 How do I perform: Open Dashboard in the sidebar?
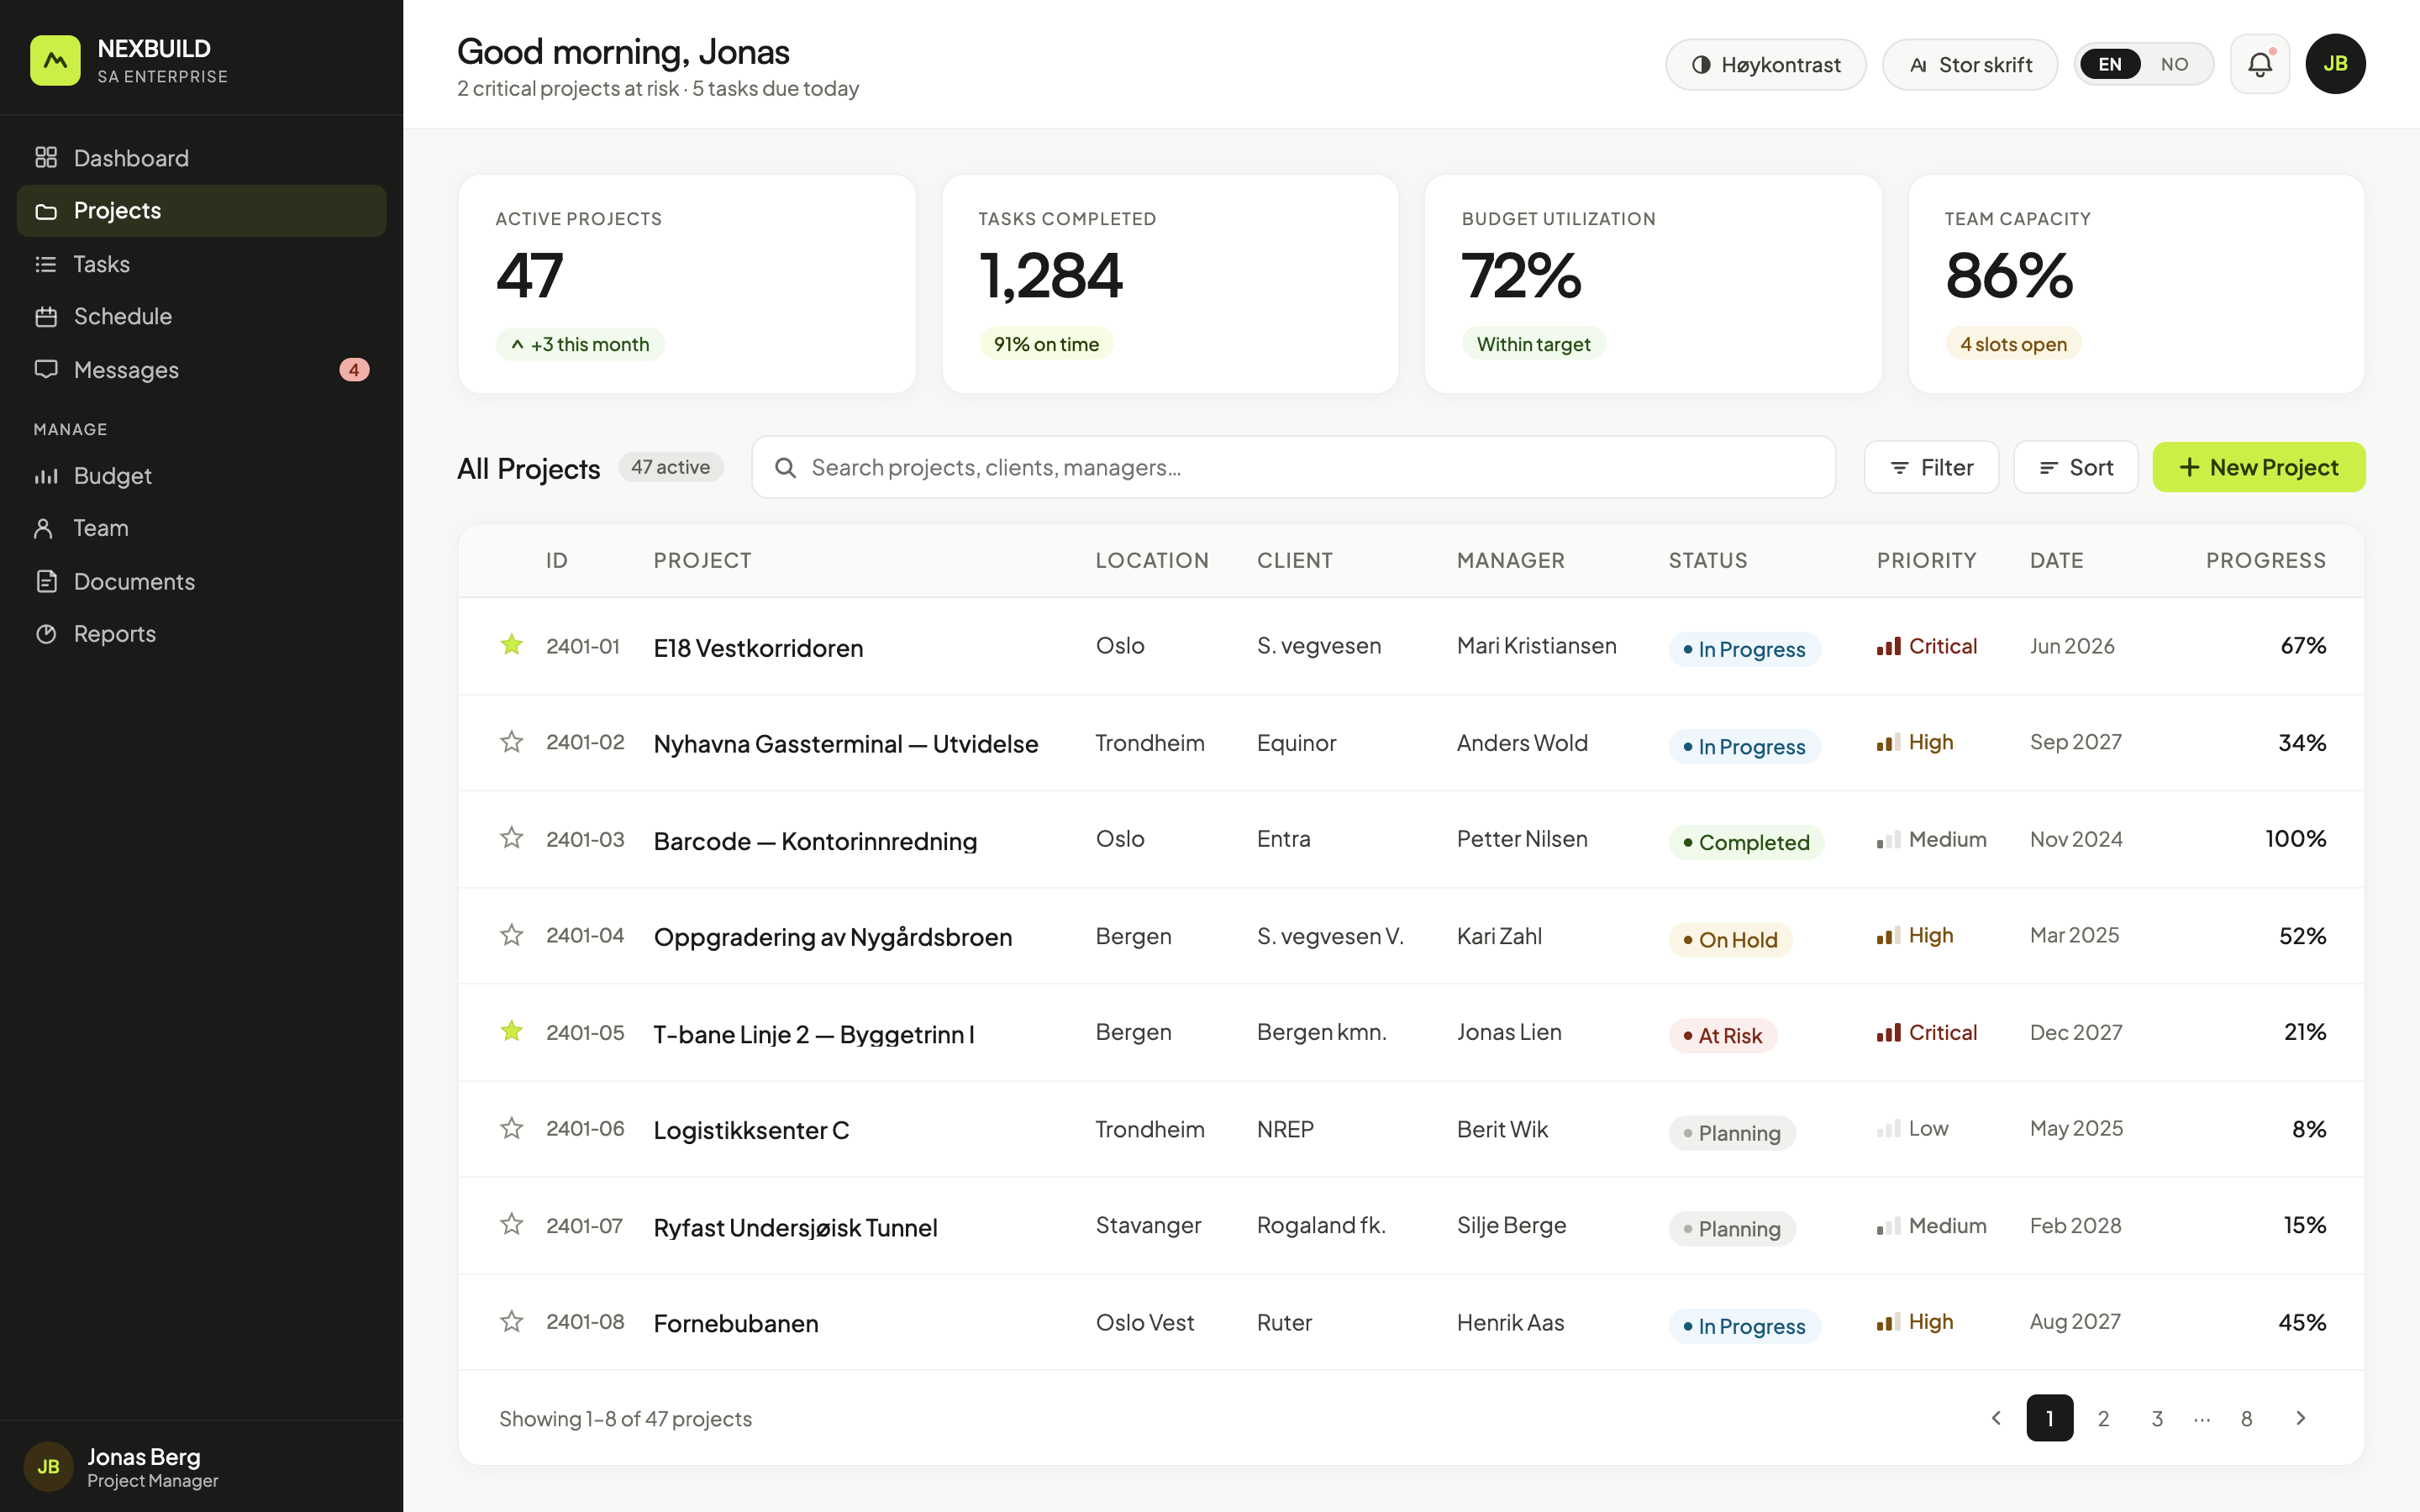point(202,158)
